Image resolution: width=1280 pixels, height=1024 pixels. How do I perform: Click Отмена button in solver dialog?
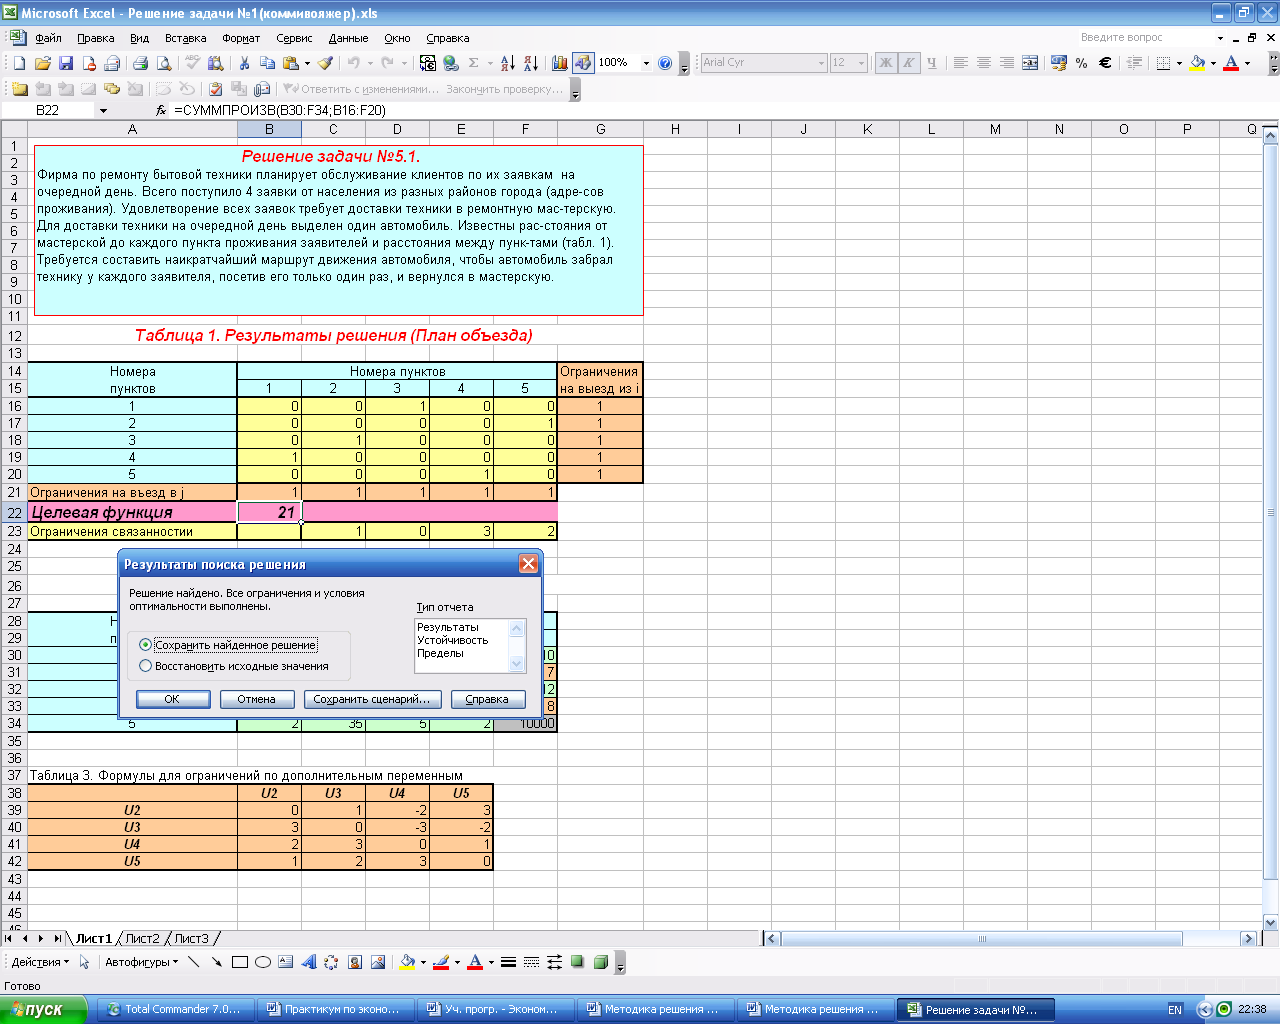click(257, 699)
